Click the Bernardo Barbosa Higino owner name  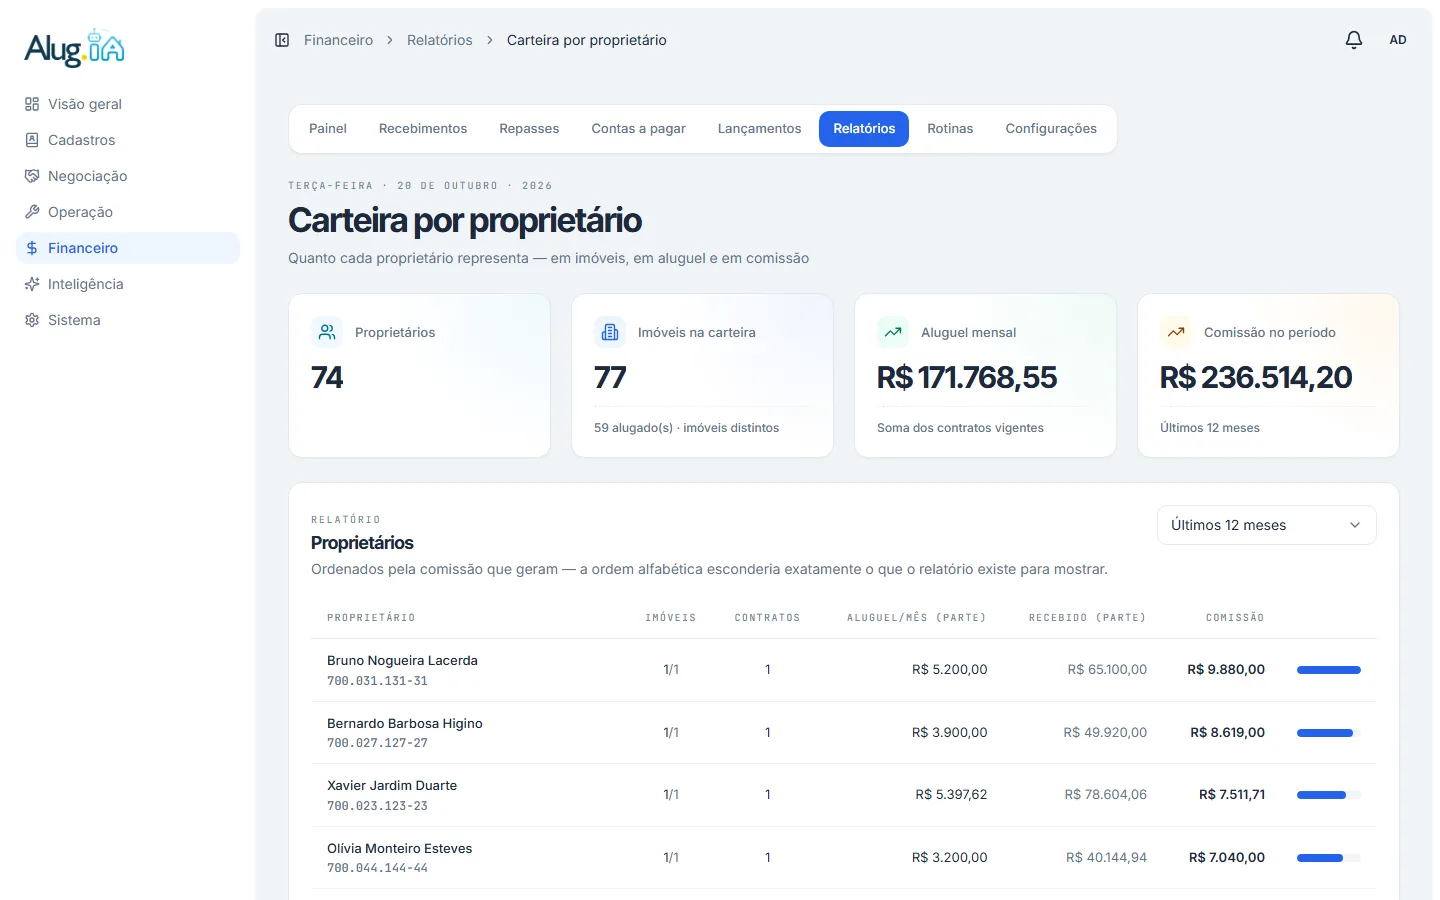[405, 724]
